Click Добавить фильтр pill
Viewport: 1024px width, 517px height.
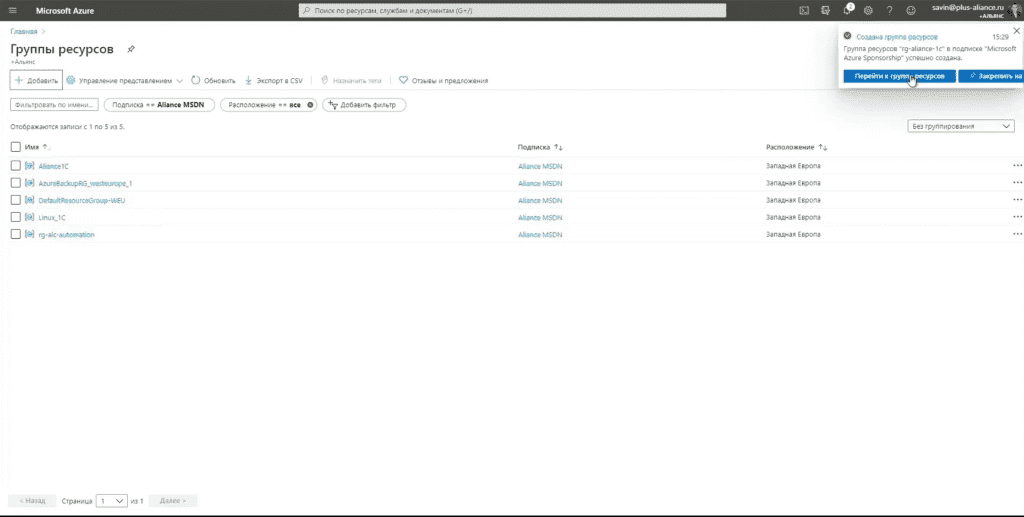(364, 104)
